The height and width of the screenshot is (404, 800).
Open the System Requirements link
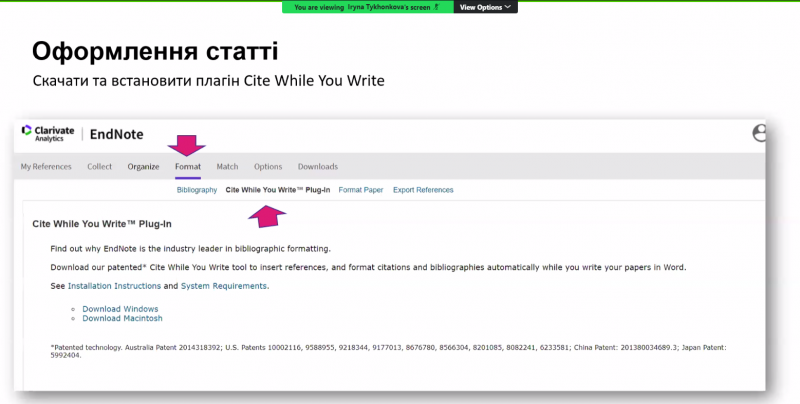coord(223,286)
